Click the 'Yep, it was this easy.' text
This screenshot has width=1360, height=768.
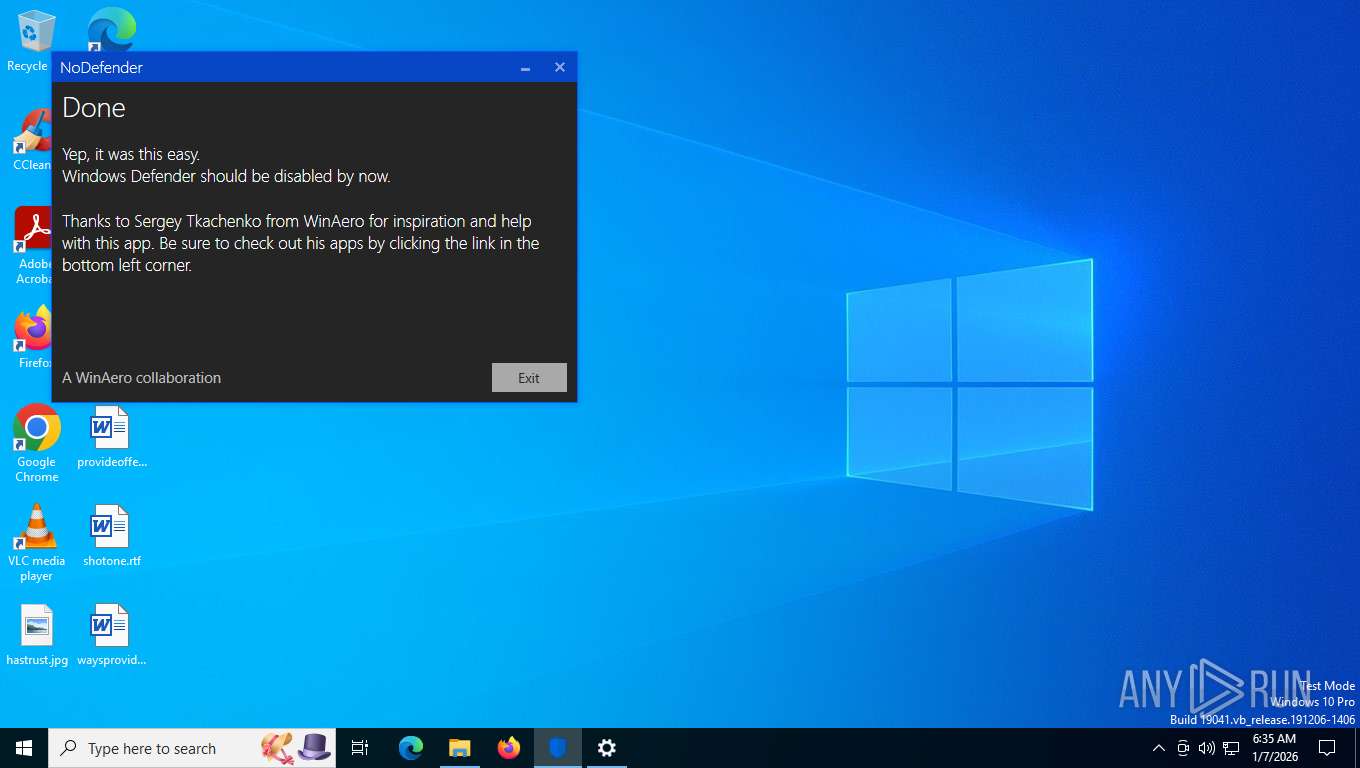coord(131,154)
